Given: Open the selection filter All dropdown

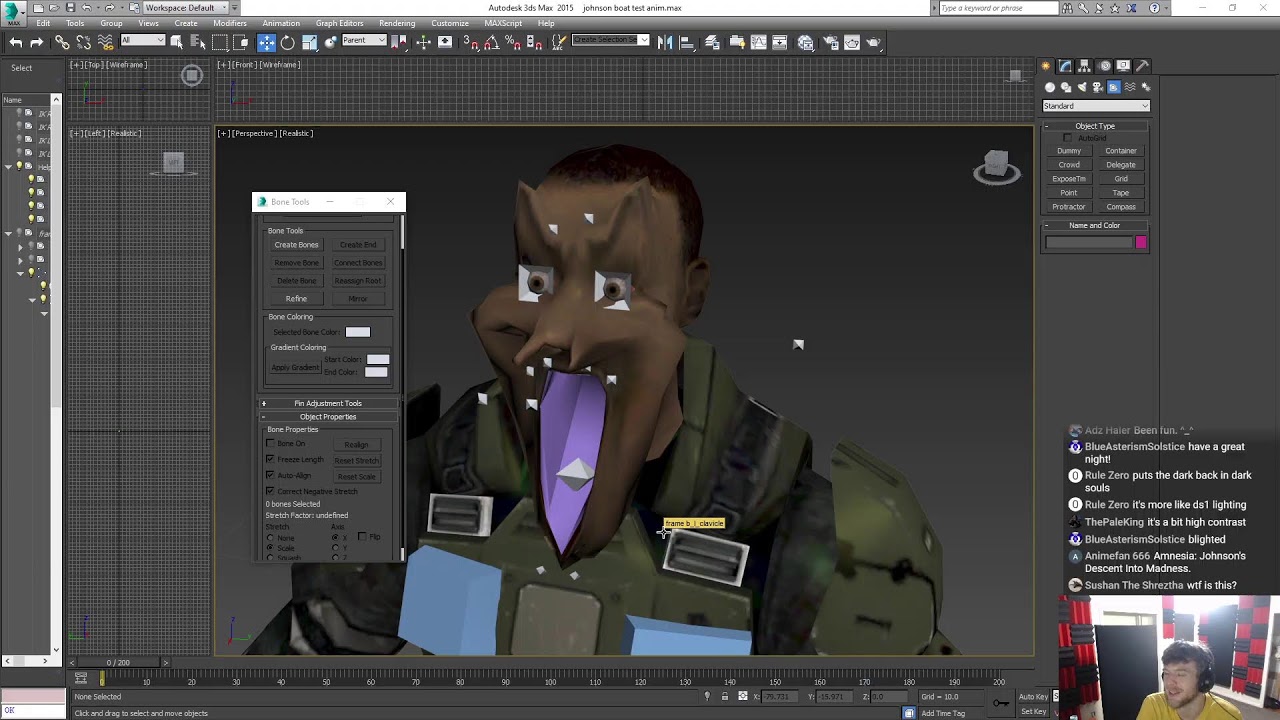Looking at the screenshot, I should (x=143, y=41).
